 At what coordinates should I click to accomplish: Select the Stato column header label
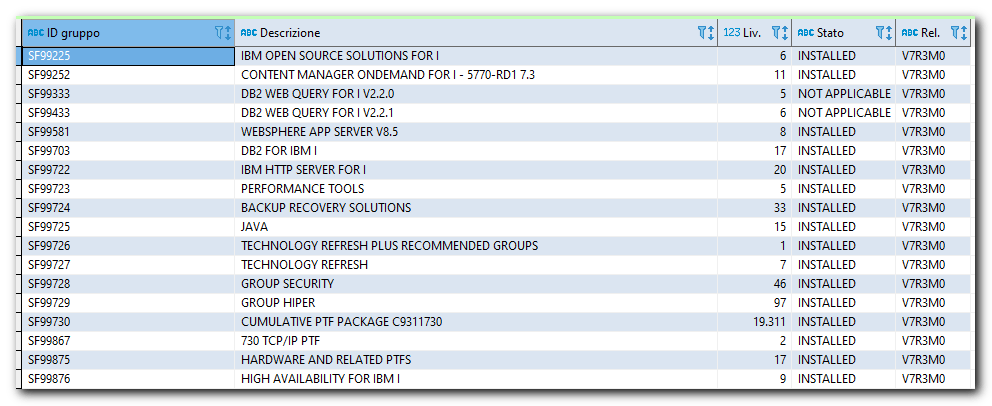[x=830, y=33]
